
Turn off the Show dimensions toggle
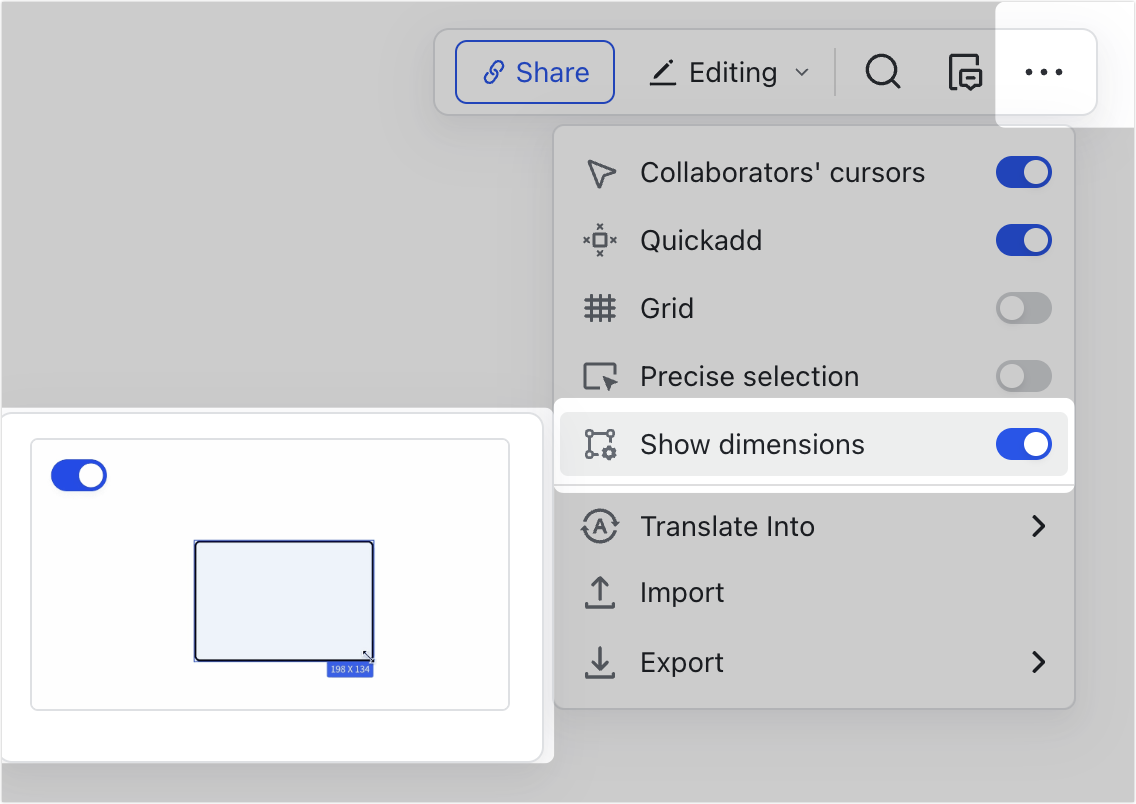[1023, 444]
